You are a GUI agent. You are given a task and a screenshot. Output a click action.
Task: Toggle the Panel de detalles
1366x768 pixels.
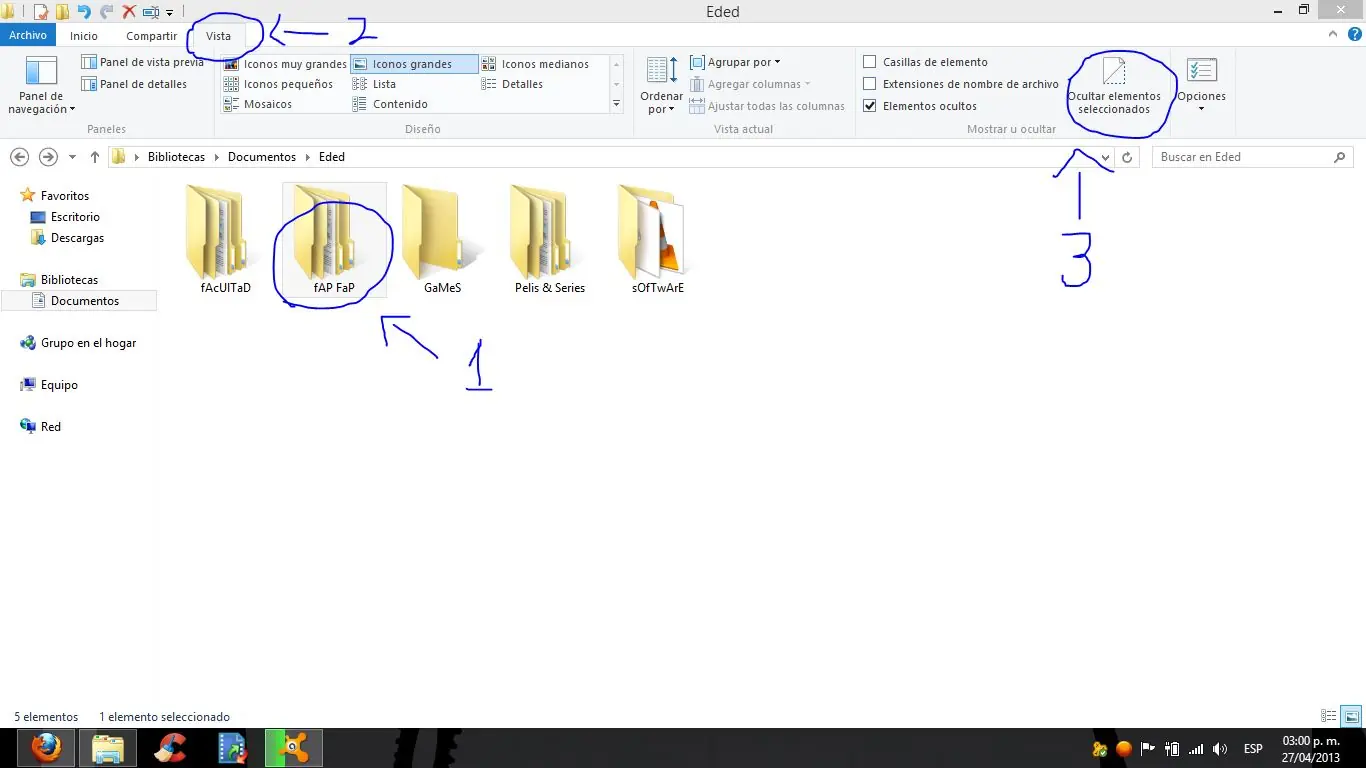134,84
